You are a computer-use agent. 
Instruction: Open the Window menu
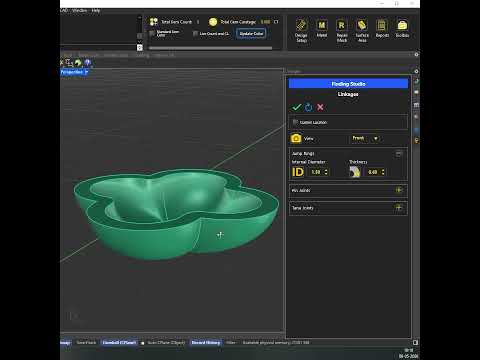click(x=79, y=11)
